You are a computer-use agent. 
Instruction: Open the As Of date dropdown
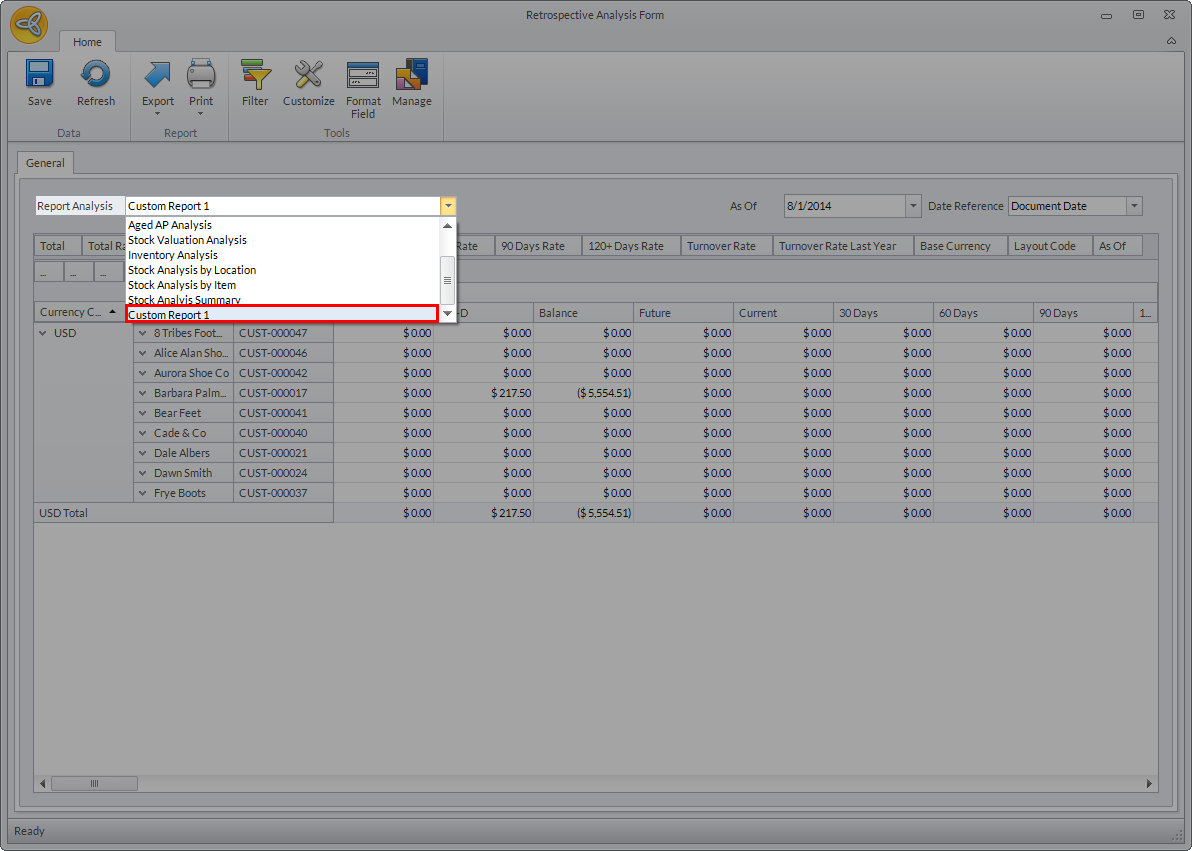pos(912,206)
